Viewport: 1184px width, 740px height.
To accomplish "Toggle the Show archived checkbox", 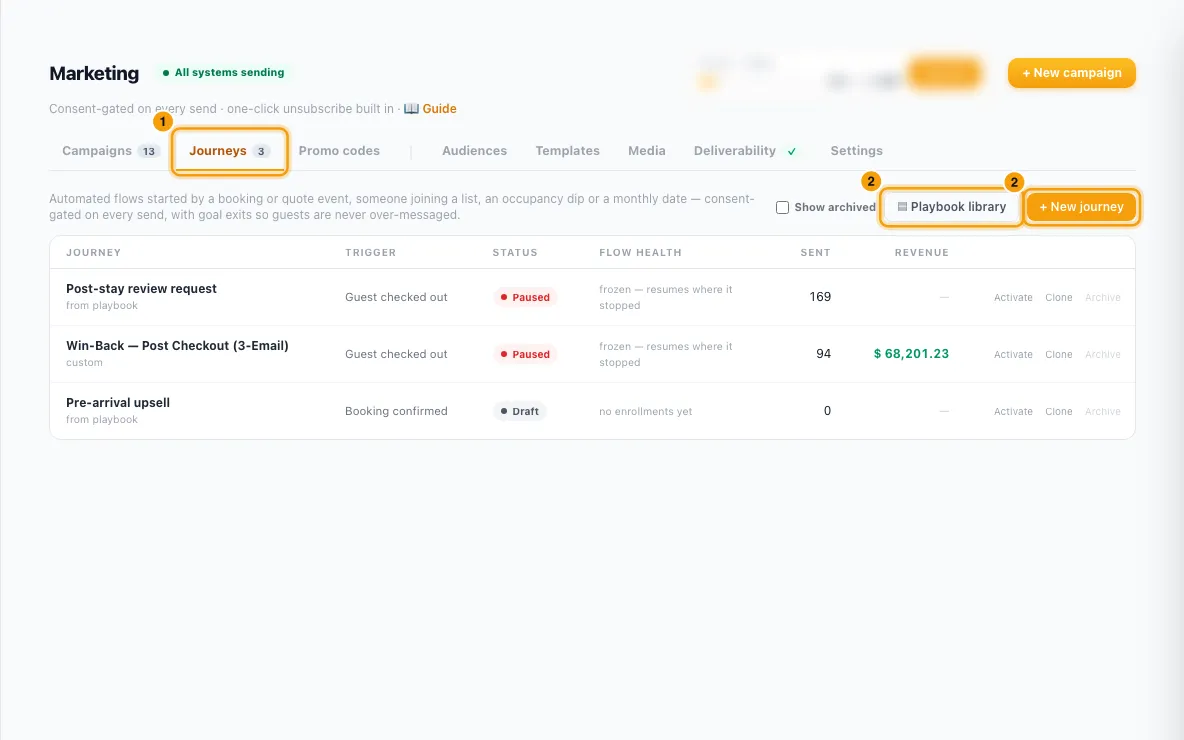I will point(782,207).
